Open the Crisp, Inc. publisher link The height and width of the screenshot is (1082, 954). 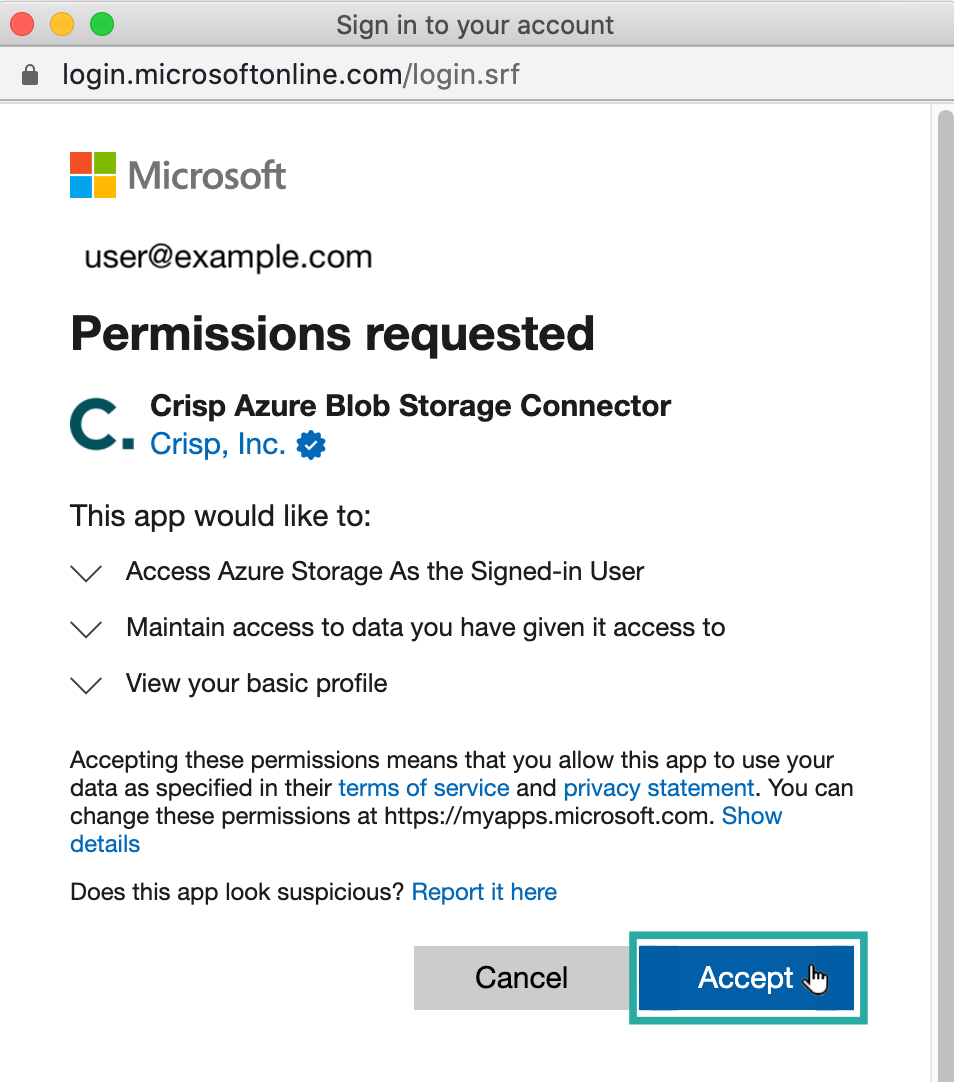pyautogui.click(x=218, y=444)
